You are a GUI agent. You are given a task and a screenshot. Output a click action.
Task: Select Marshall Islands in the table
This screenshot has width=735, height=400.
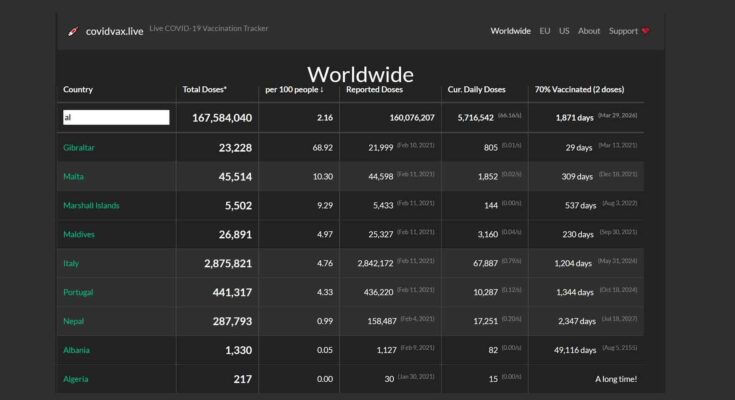(x=91, y=206)
